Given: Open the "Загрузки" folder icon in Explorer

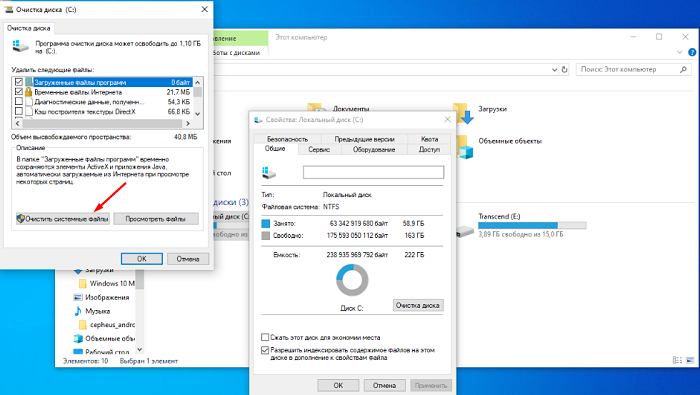Looking at the screenshot, I should [x=463, y=113].
